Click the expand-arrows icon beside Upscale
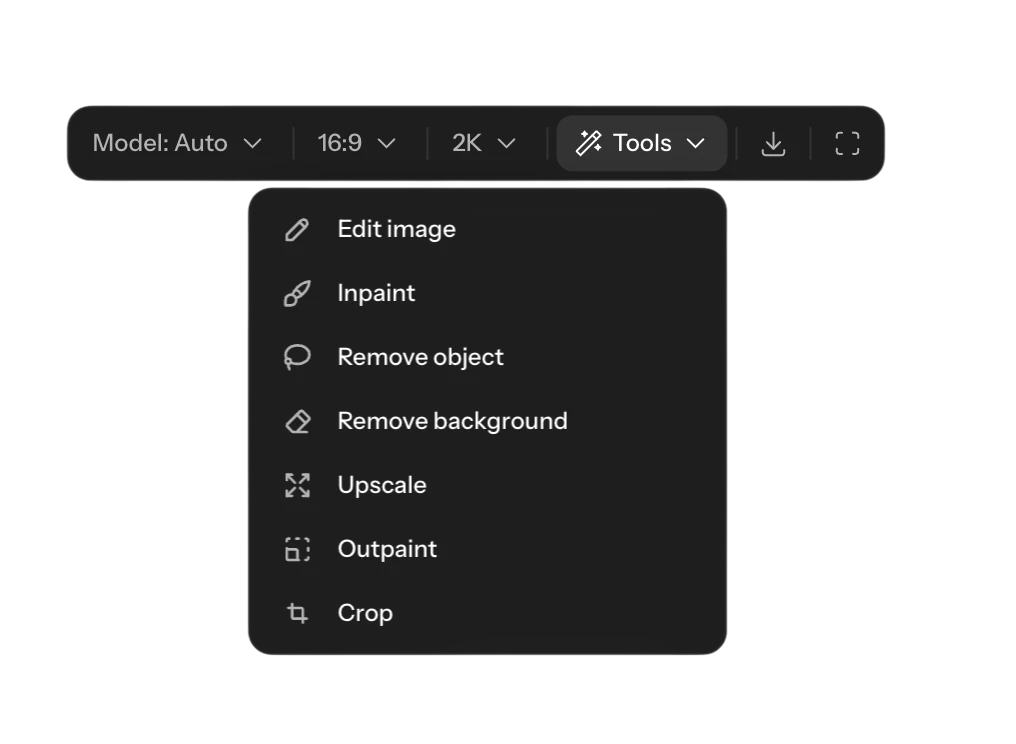Viewport: 1016px width, 744px height. 297,485
